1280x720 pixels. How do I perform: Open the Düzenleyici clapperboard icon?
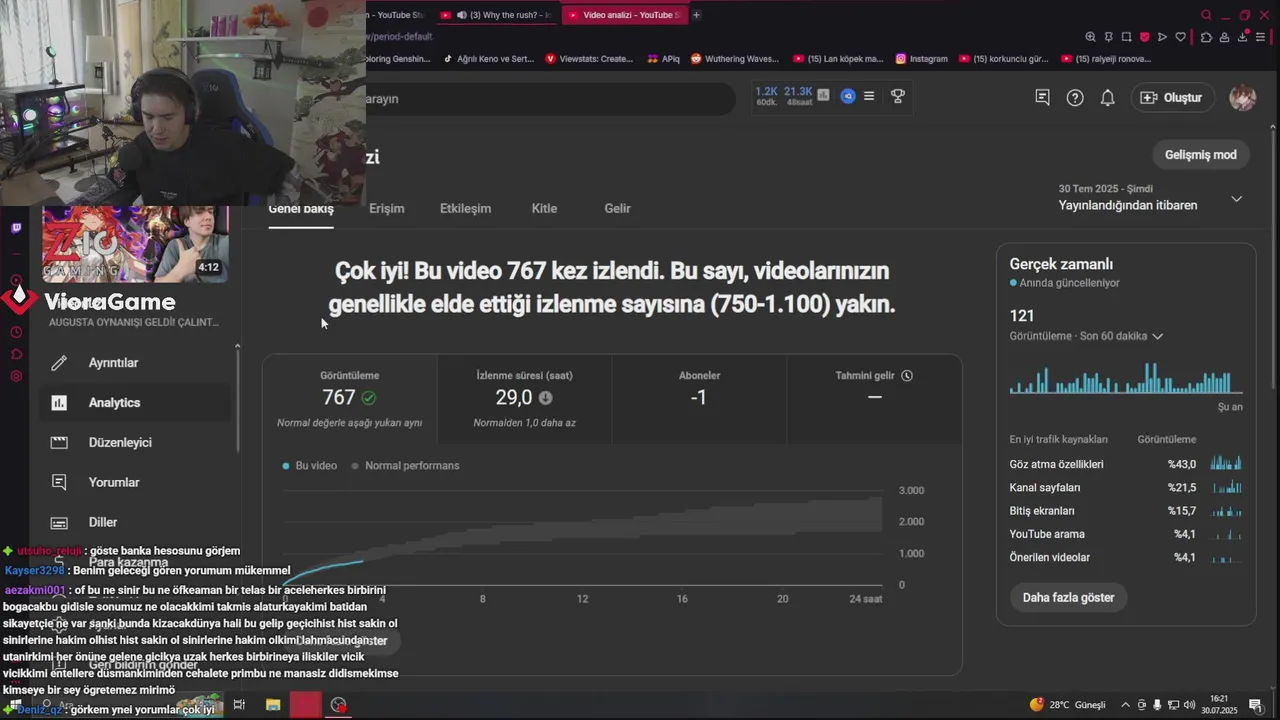(59, 443)
